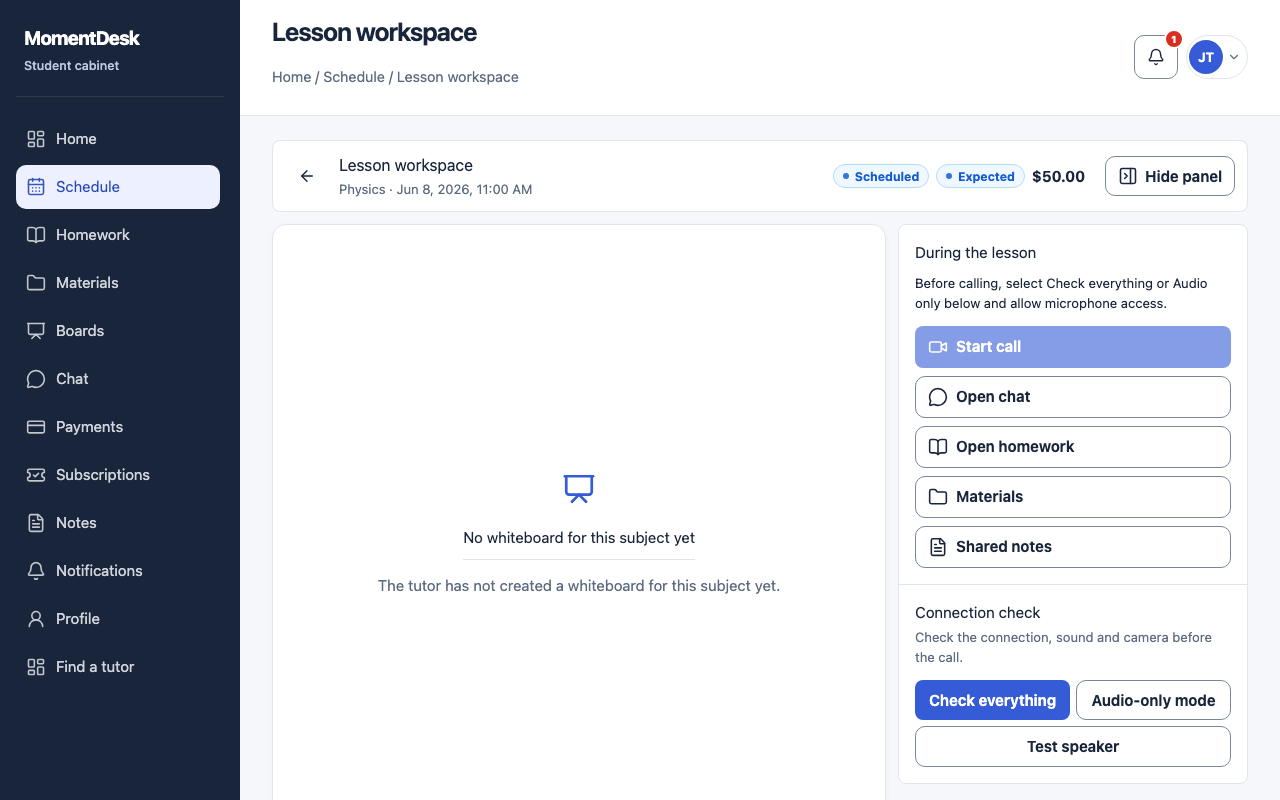The height and width of the screenshot is (800, 1280).
Task: Switch to Audio-only mode
Action: (1153, 700)
